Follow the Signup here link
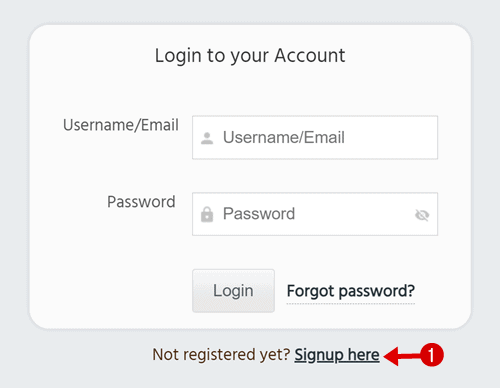The height and width of the screenshot is (388, 500). pos(337,355)
